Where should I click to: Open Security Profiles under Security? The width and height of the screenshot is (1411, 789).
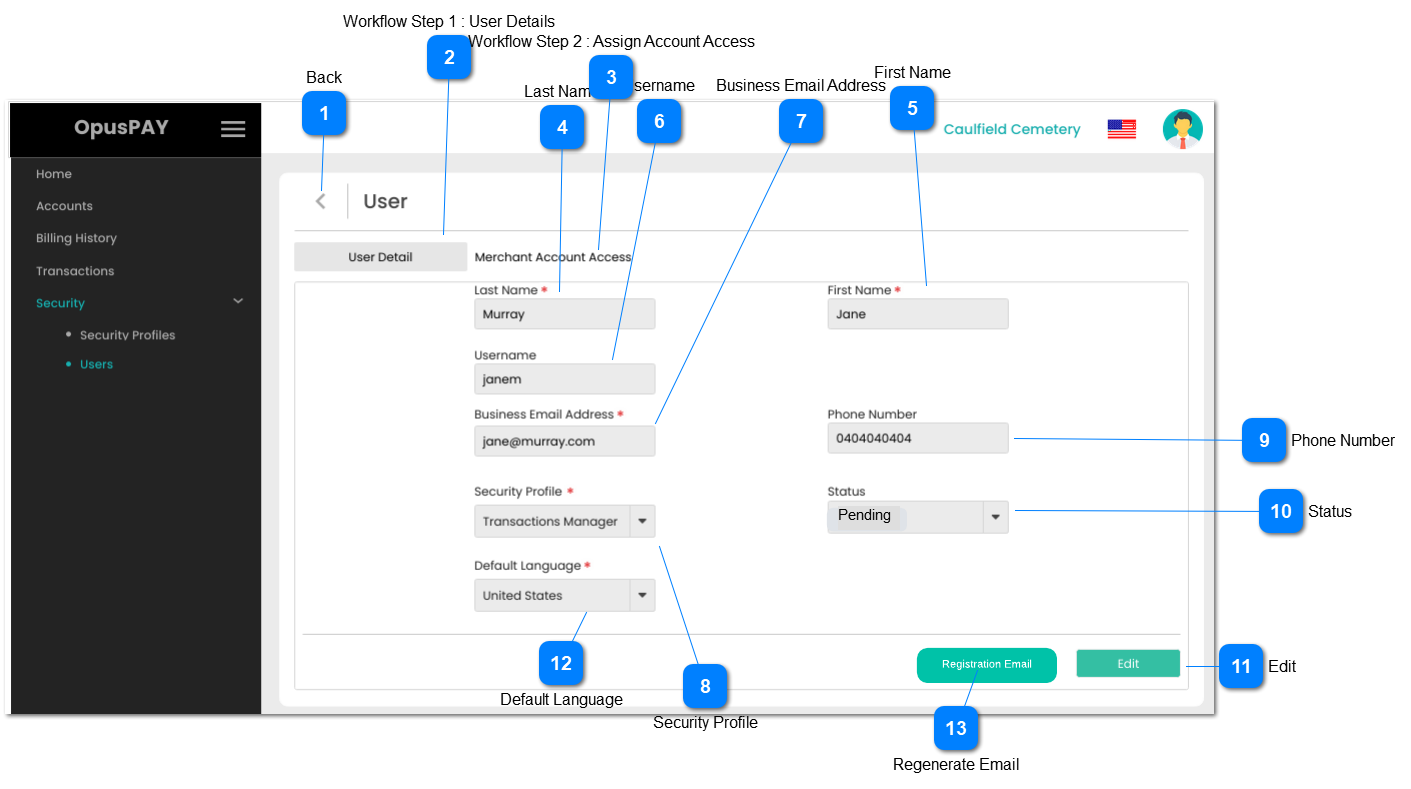[x=128, y=334]
